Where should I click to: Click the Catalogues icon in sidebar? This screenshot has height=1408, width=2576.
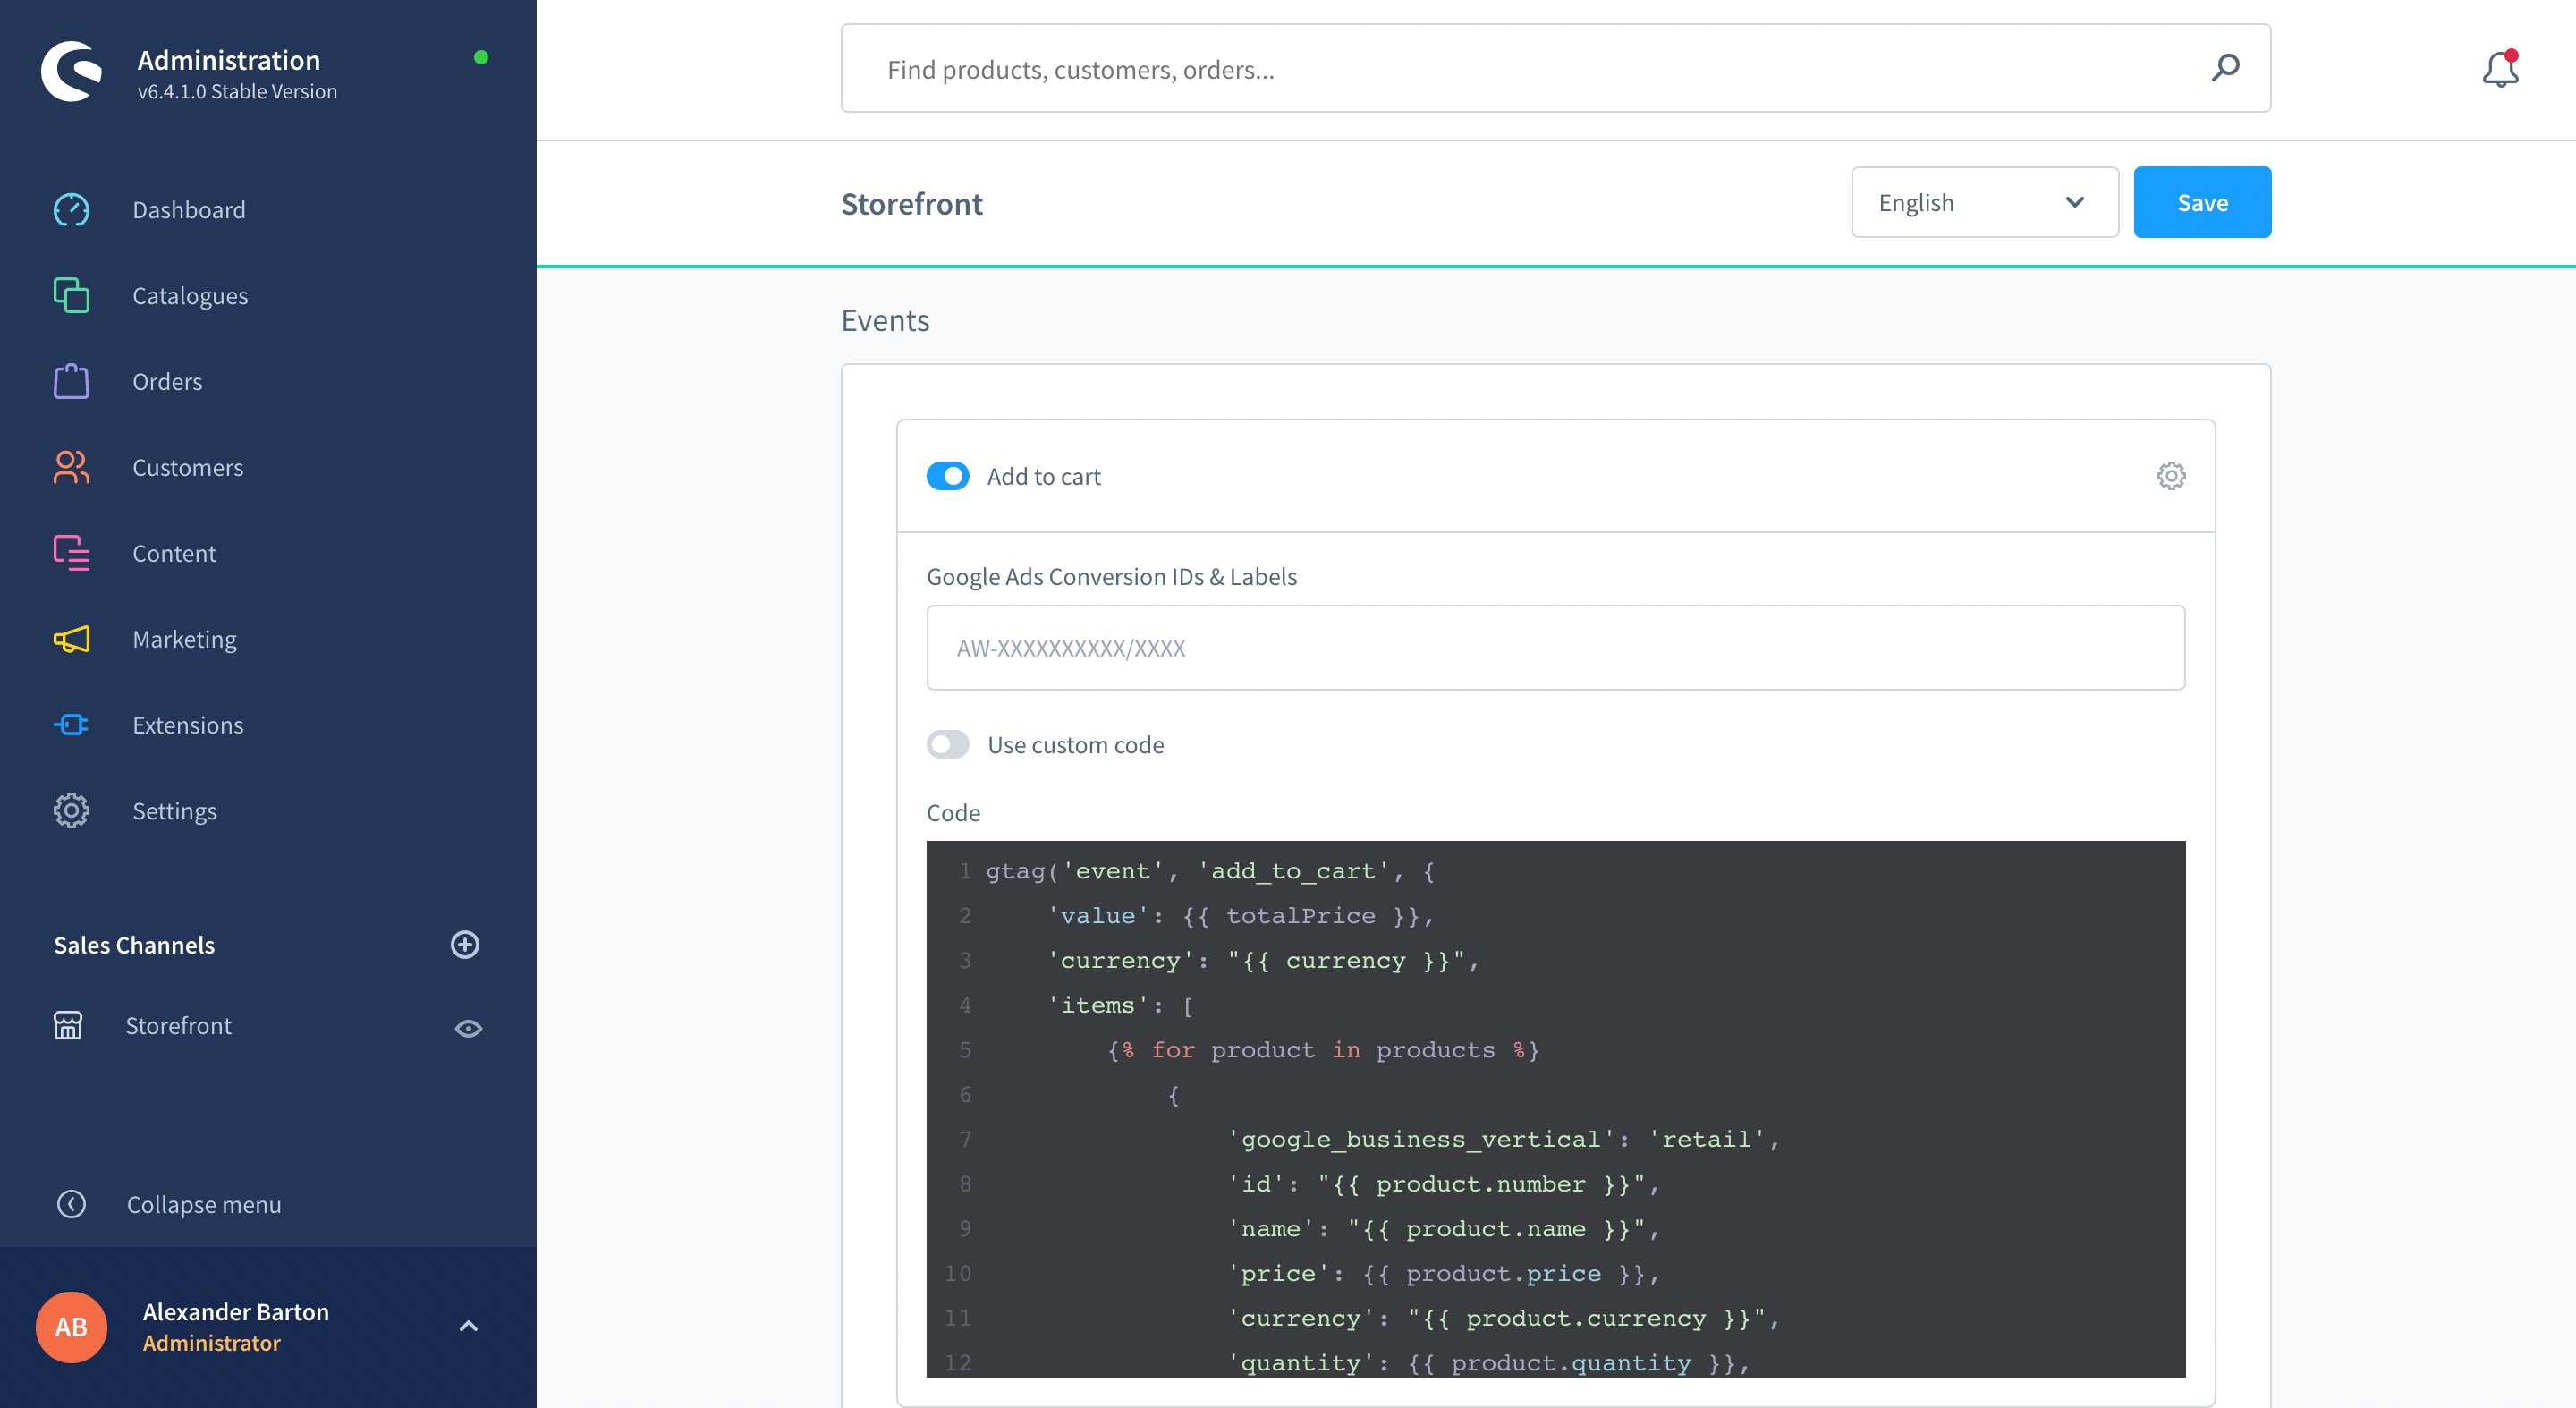click(x=71, y=296)
